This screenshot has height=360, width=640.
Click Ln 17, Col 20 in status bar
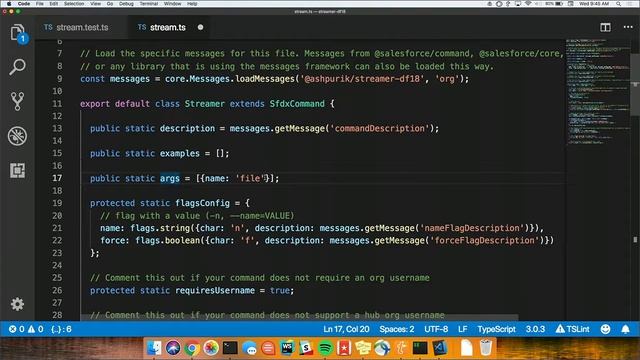[346, 329]
